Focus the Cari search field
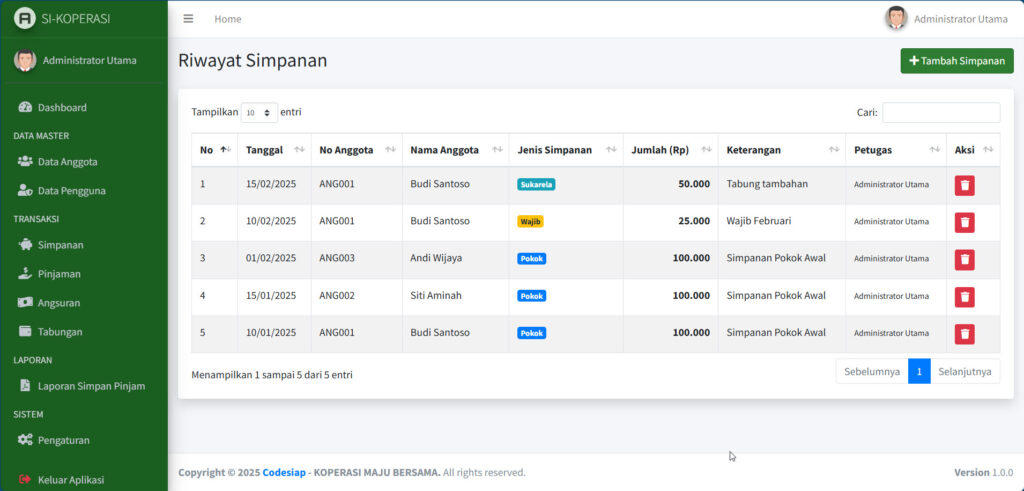The image size is (1024, 491). (x=940, y=113)
